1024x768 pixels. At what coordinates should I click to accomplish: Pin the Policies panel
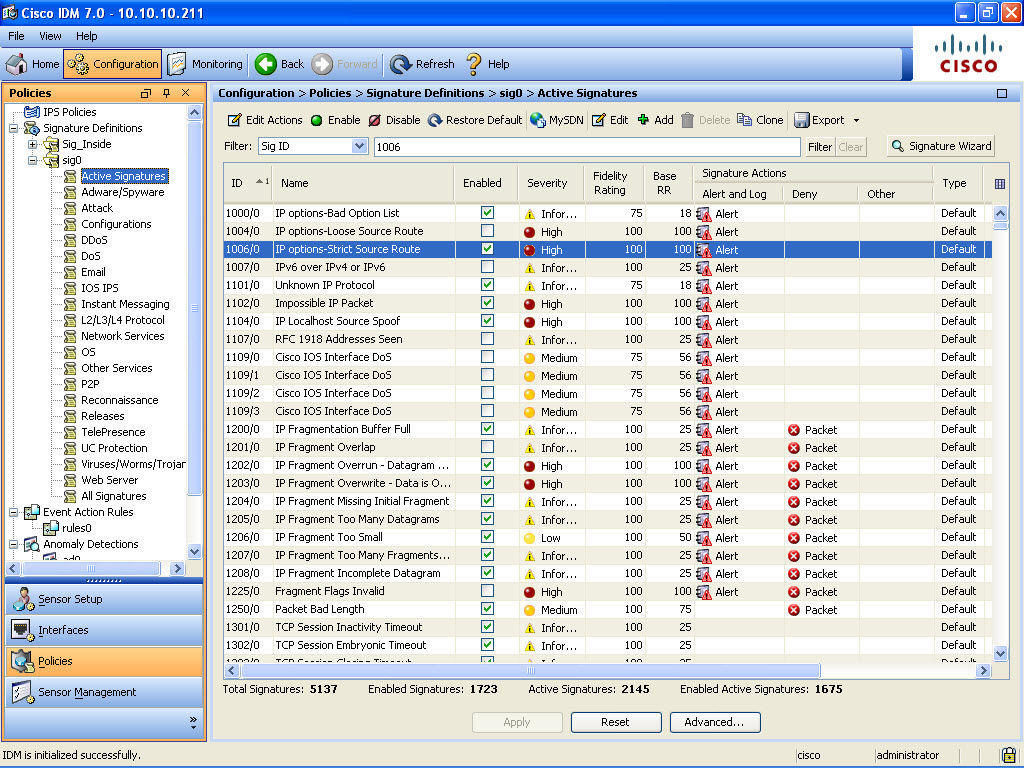tap(167, 93)
